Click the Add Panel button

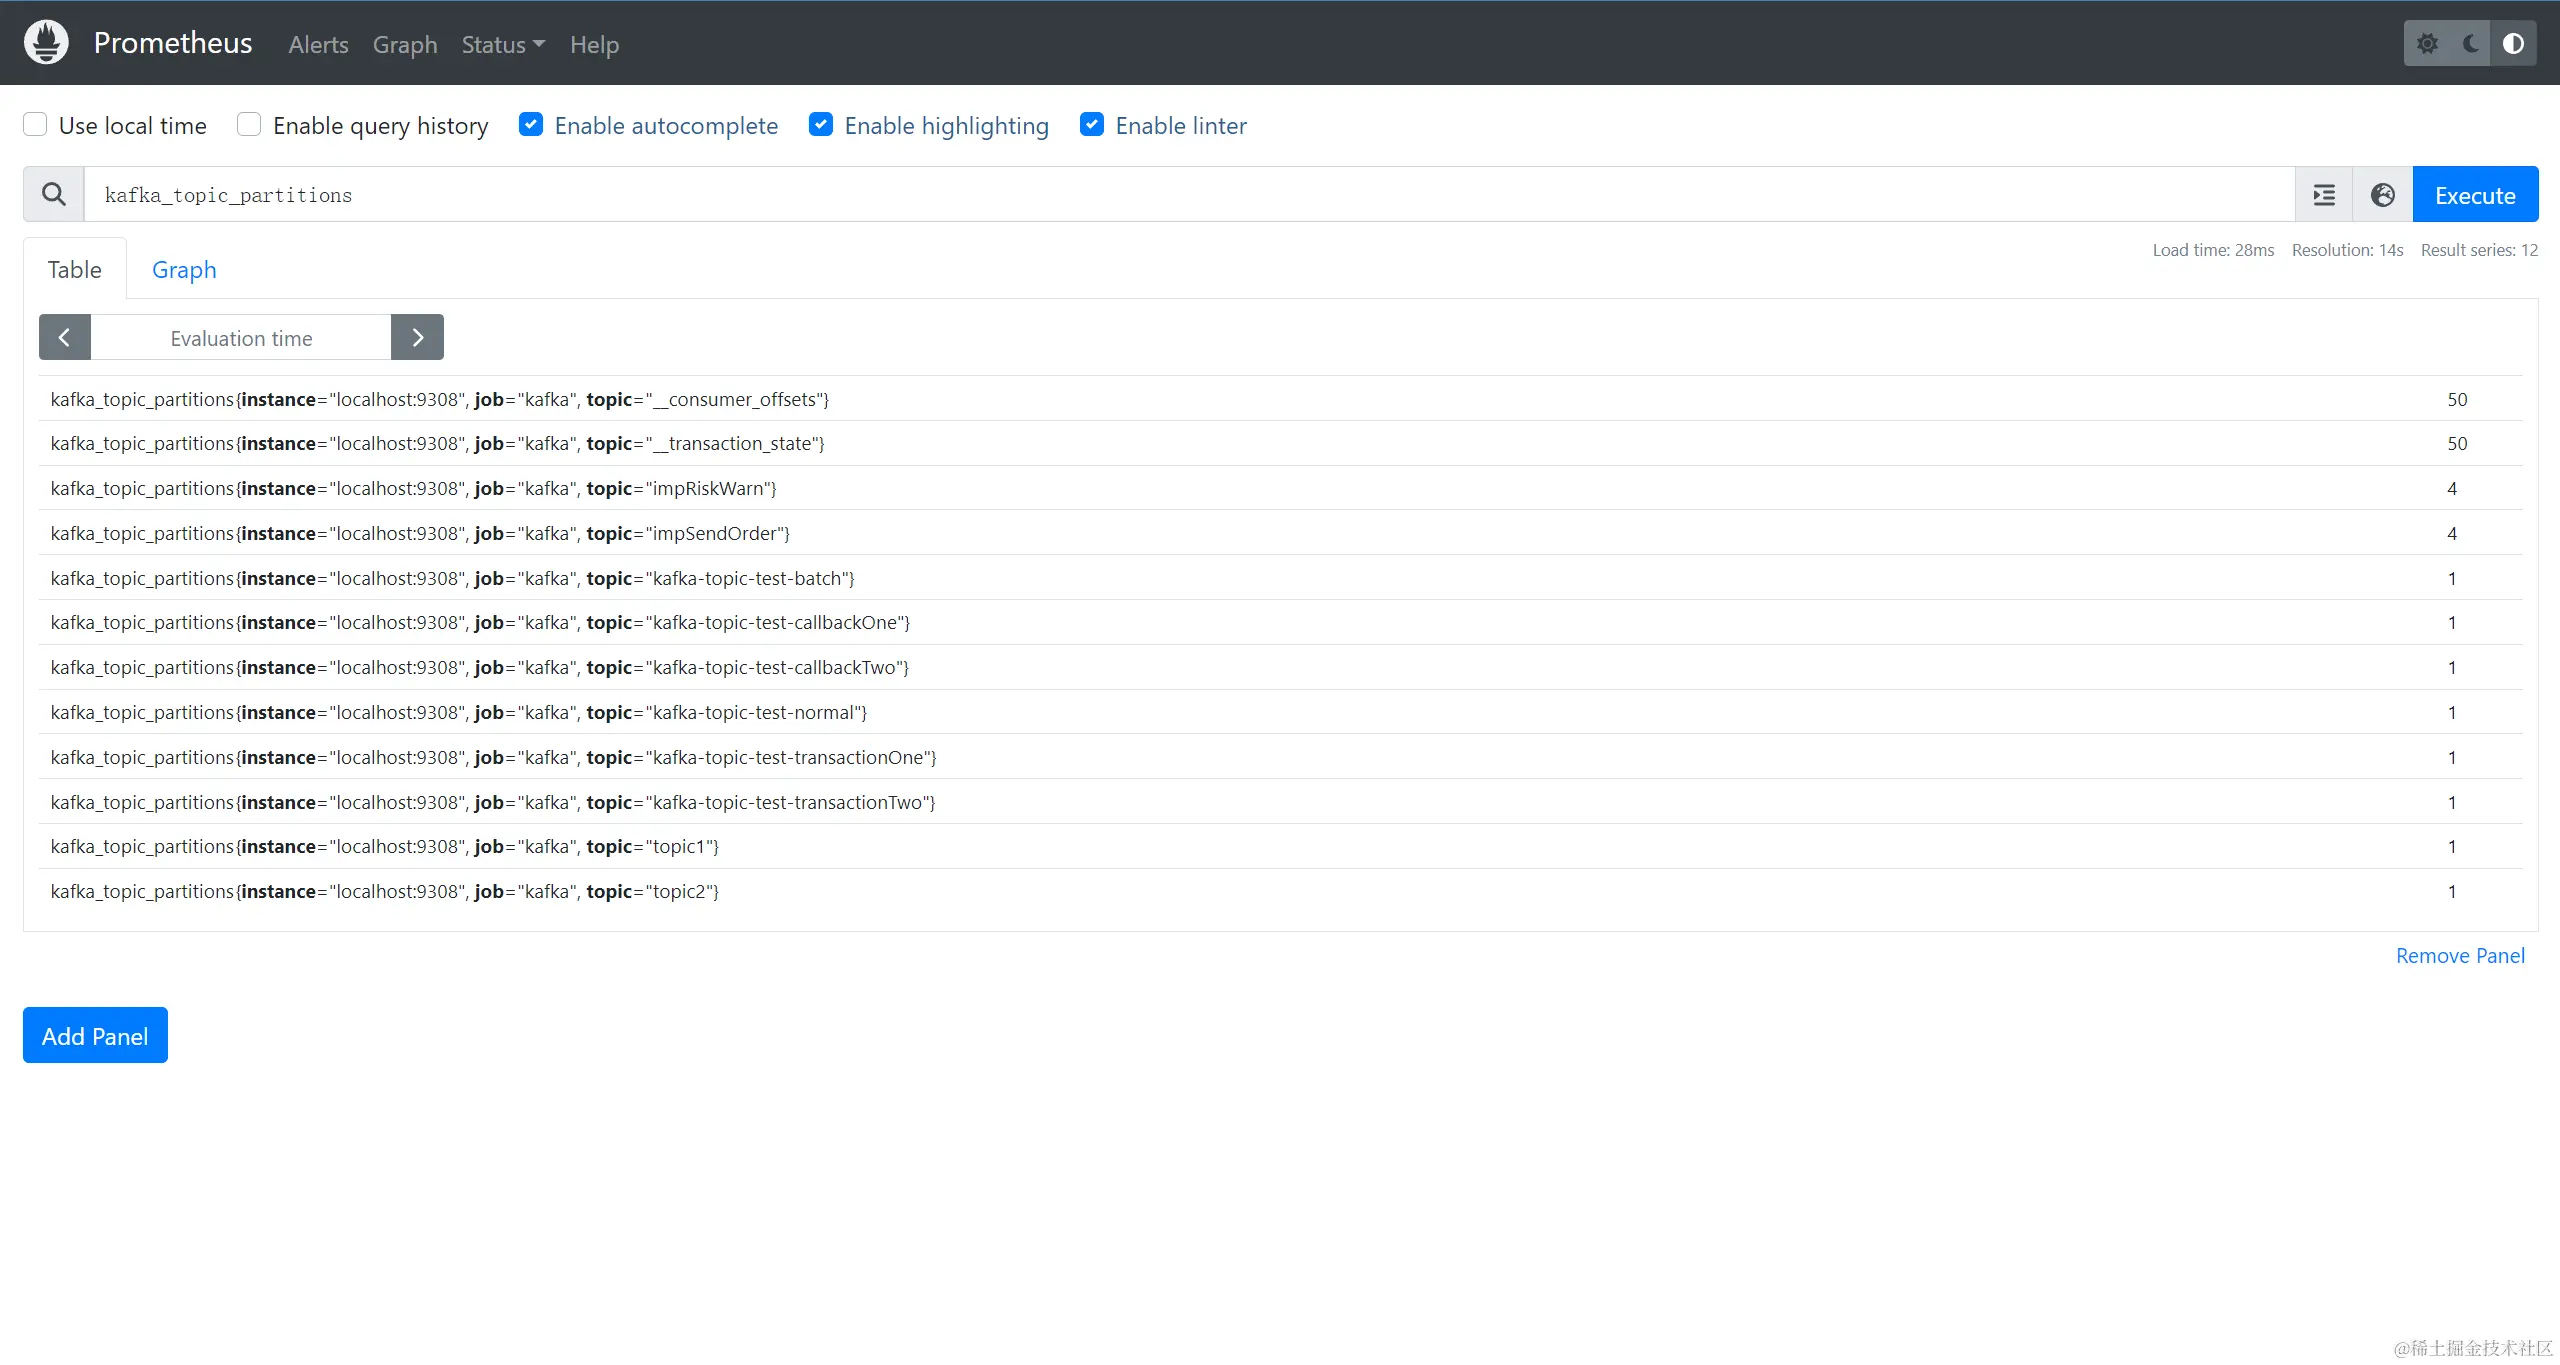pyautogui.click(x=95, y=1036)
